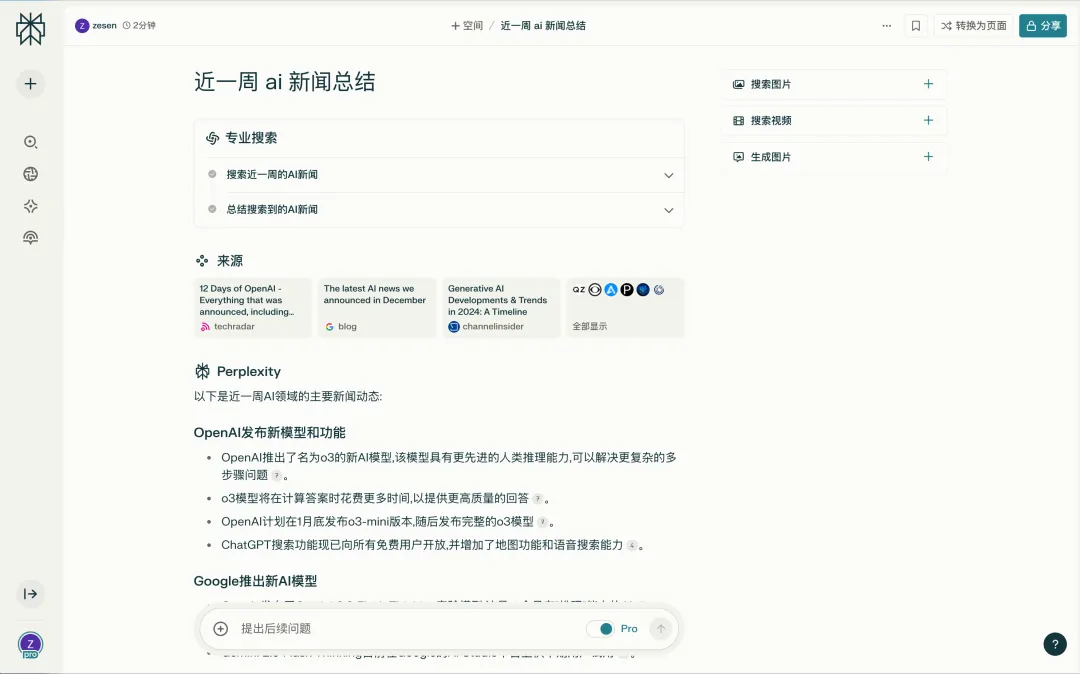Open the citation badge after 步骤问题
Screen dimensions: 1080x674
point(276,476)
